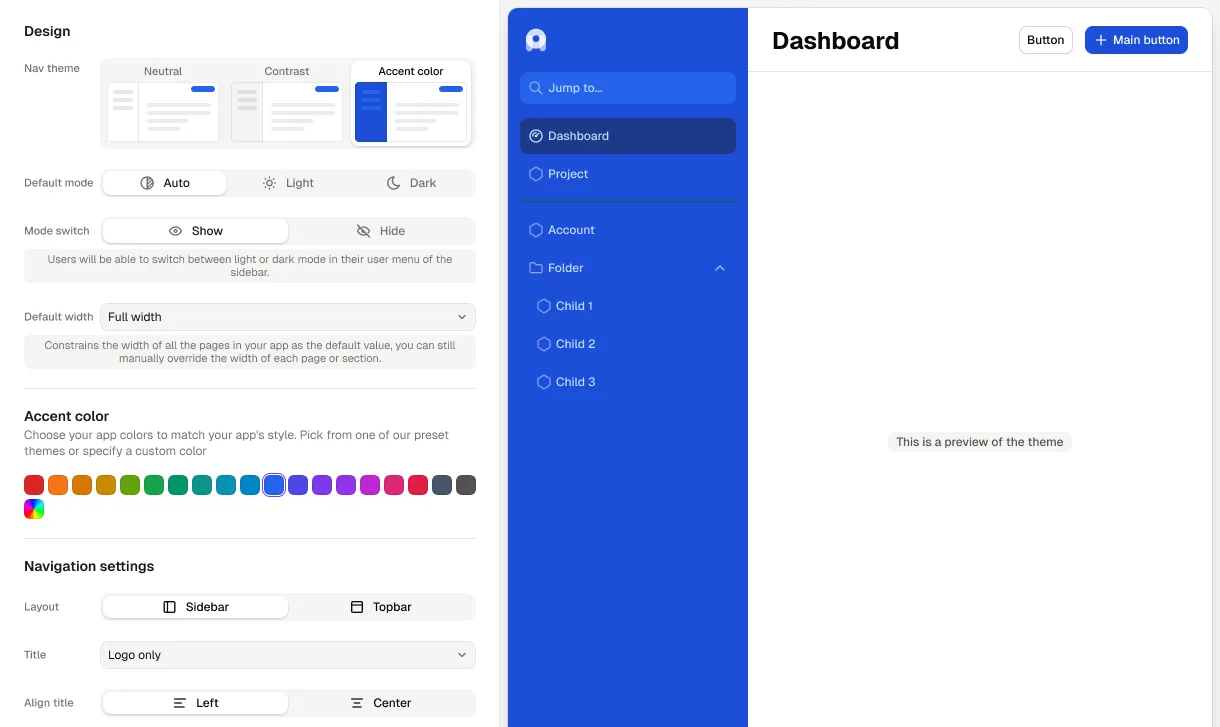Open Project in the preview sidebar
Image resolution: width=1220 pixels, height=727 pixels.
628,174
